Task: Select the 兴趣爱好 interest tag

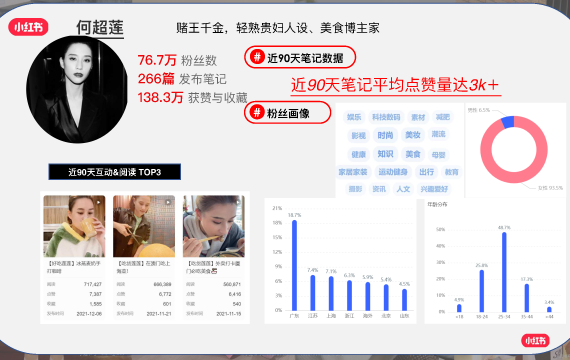Action: (434, 189)
